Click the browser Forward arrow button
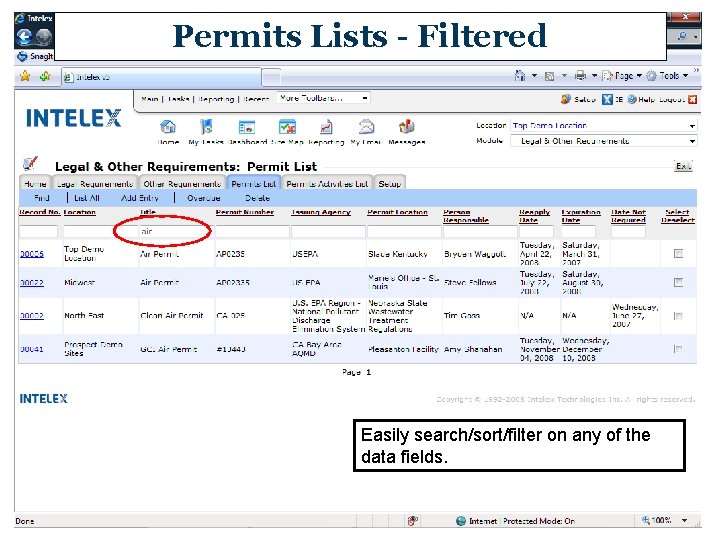This screenshot has height=540, width=720. 44,37
